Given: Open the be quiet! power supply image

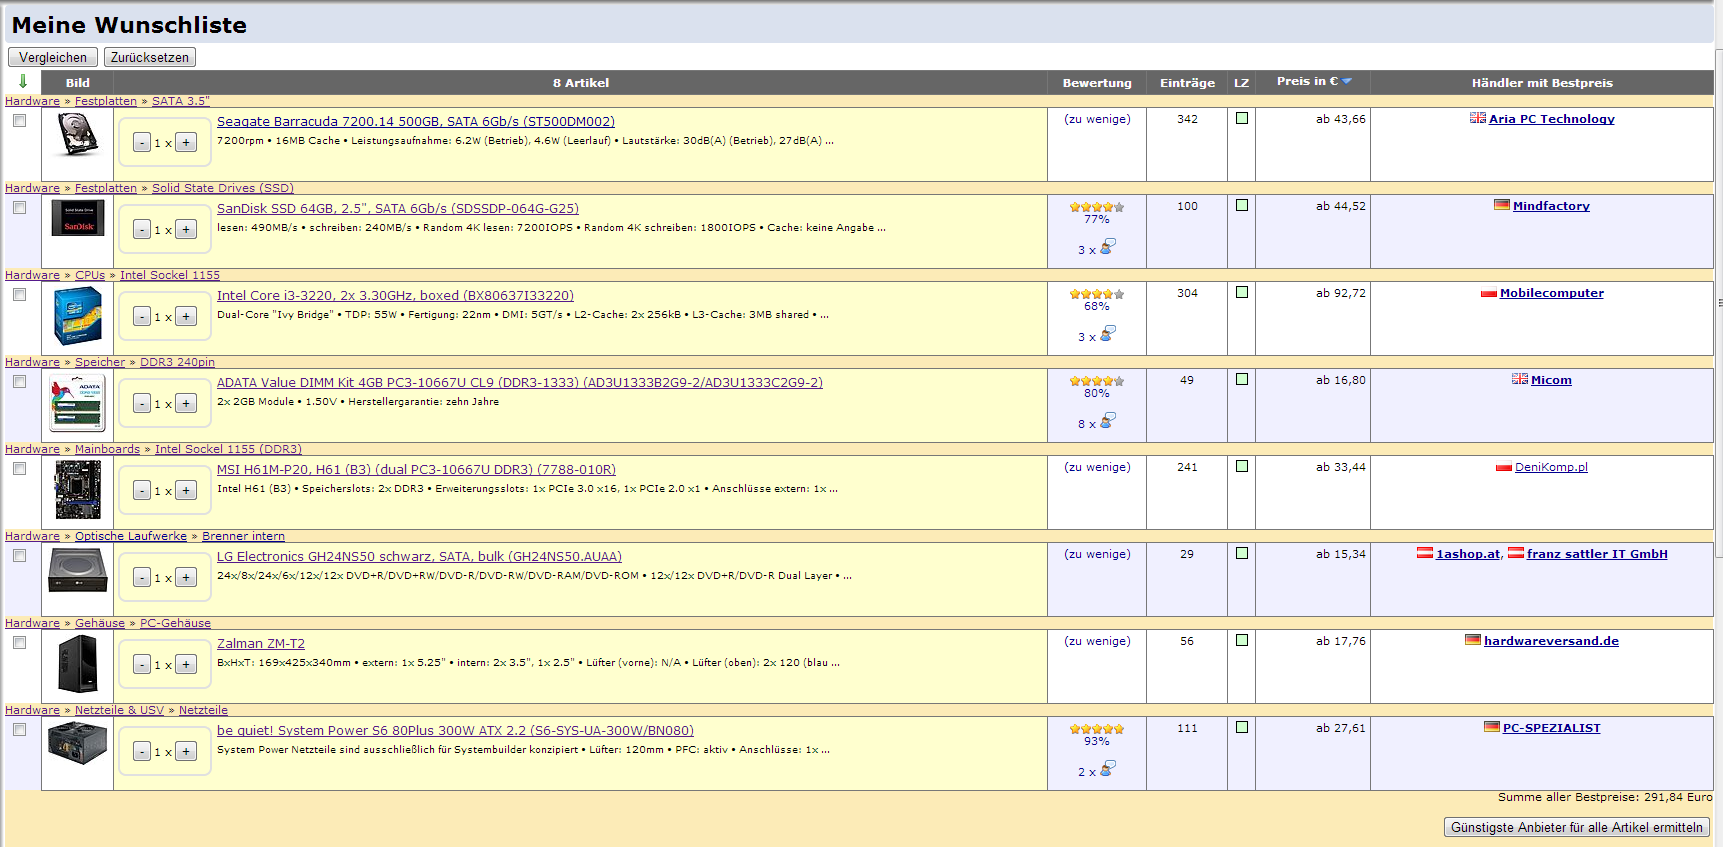Looking at the screenshot, I should pyautogui.click(x=78, y=743).
